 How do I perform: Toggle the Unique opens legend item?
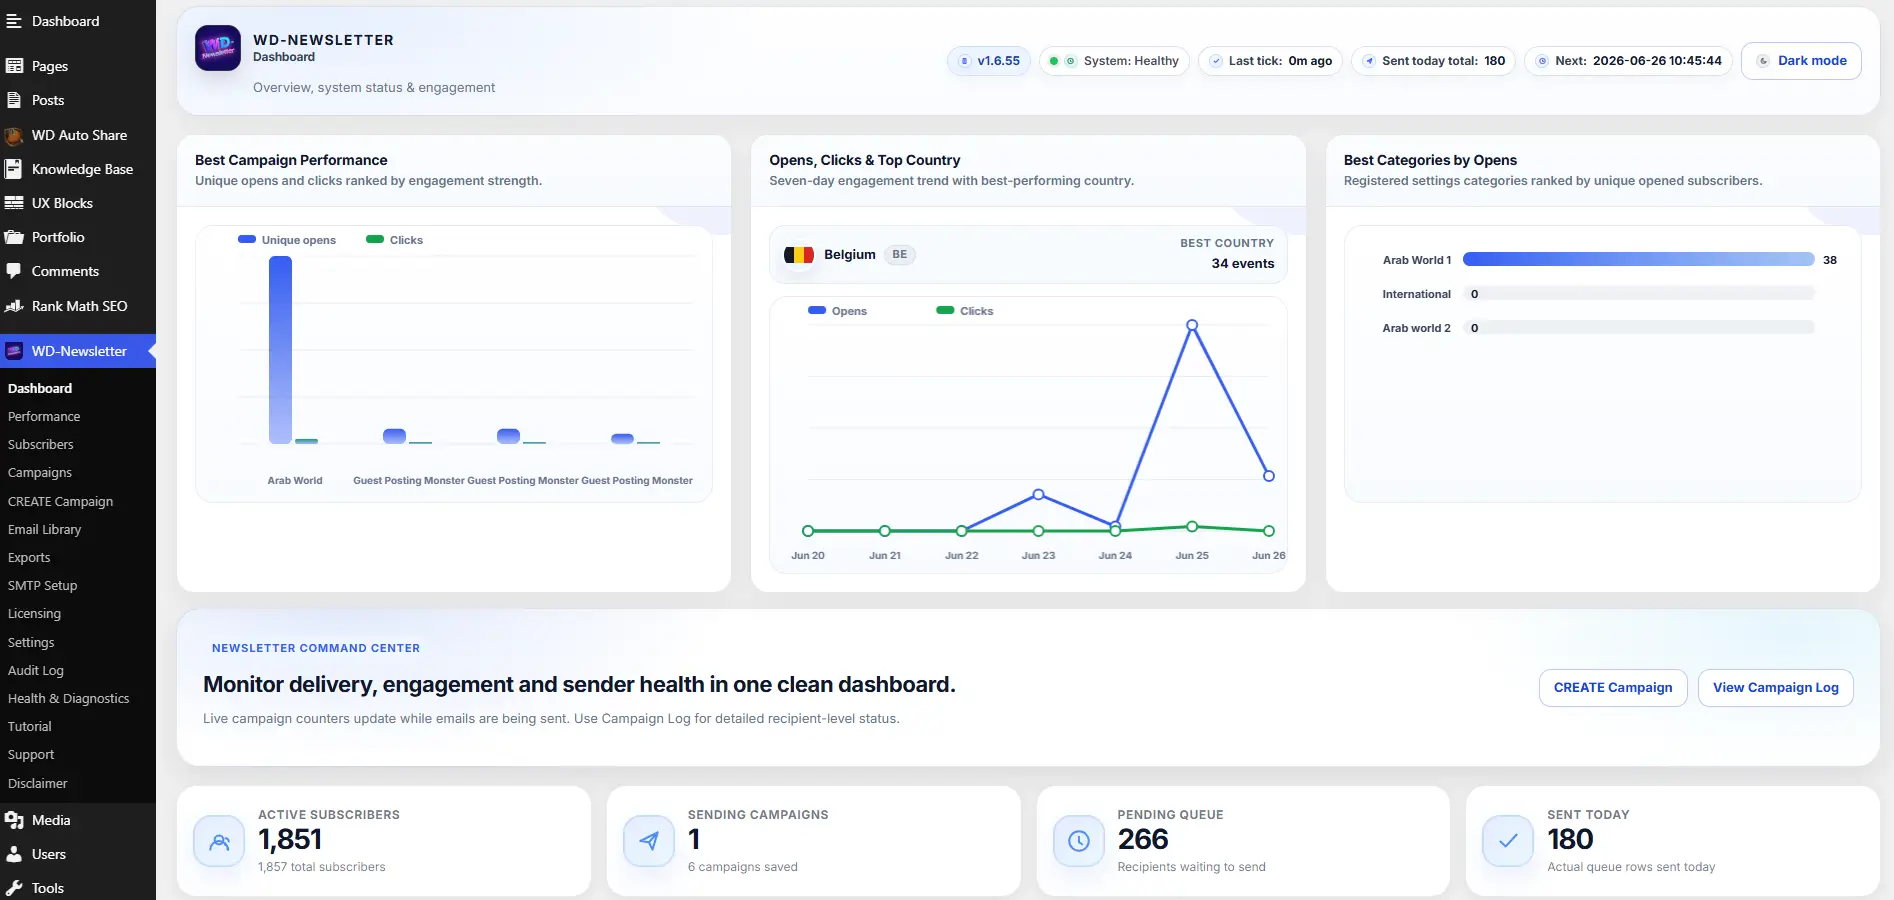[287, 240]
